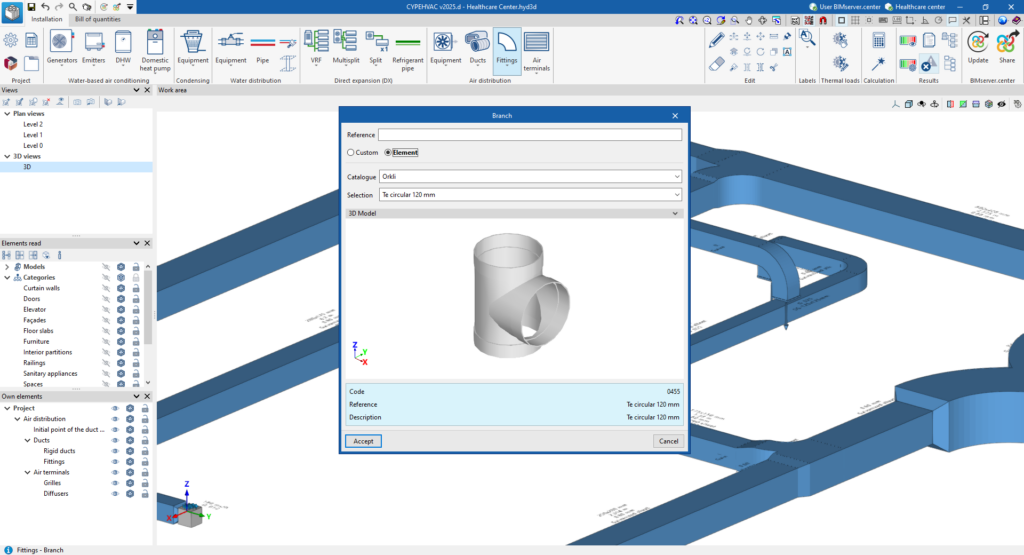Click Elements read panel scrollbar
Image resolution: width=1024 pixels, height=555 pixels.
coord(148,307)
